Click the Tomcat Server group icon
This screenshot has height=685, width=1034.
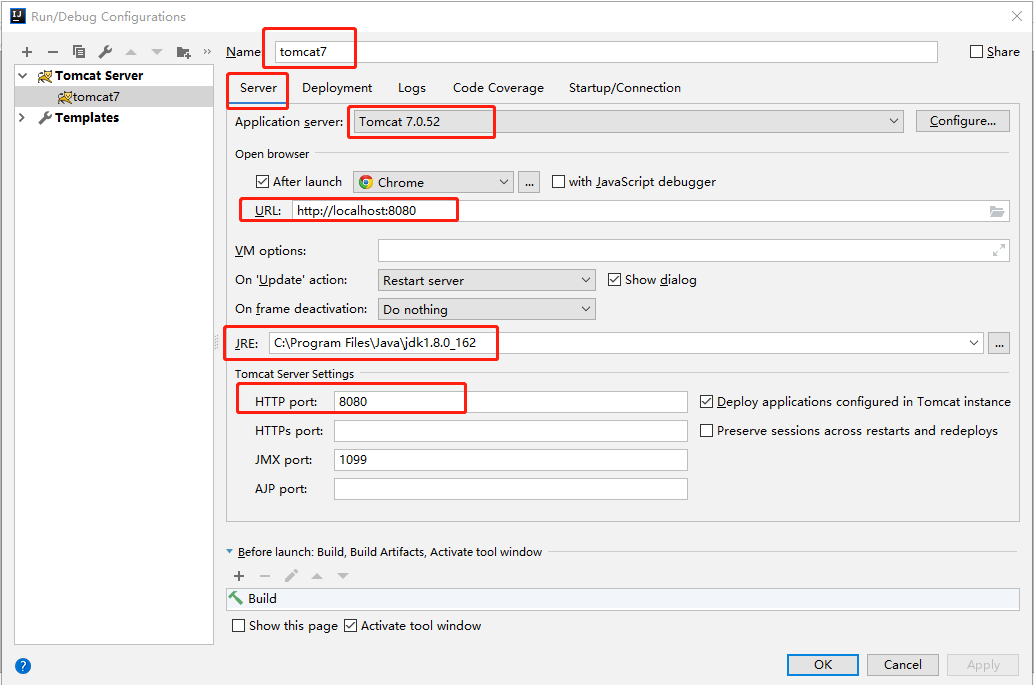click(45, 76)
